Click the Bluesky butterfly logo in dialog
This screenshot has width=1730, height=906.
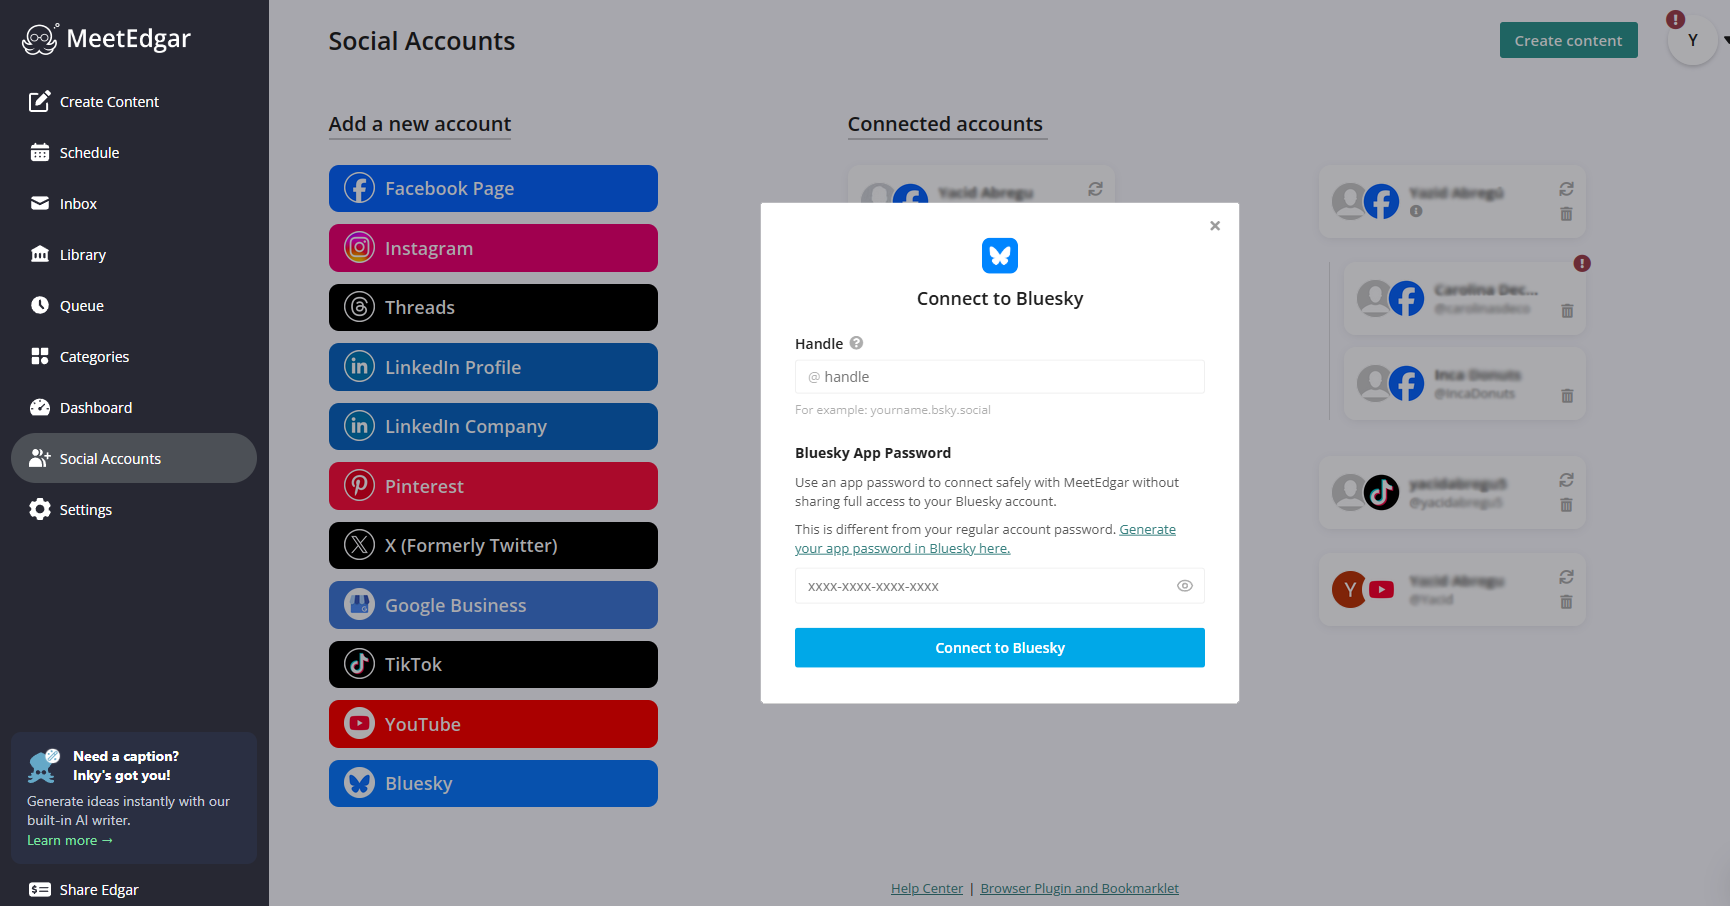click(x=1000, y=256)
